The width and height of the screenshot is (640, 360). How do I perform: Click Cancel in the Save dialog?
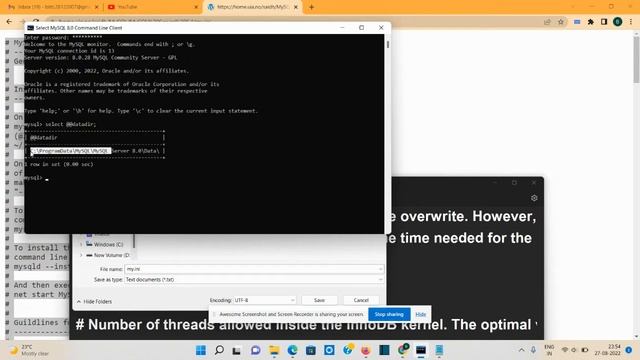click(361, 300)
